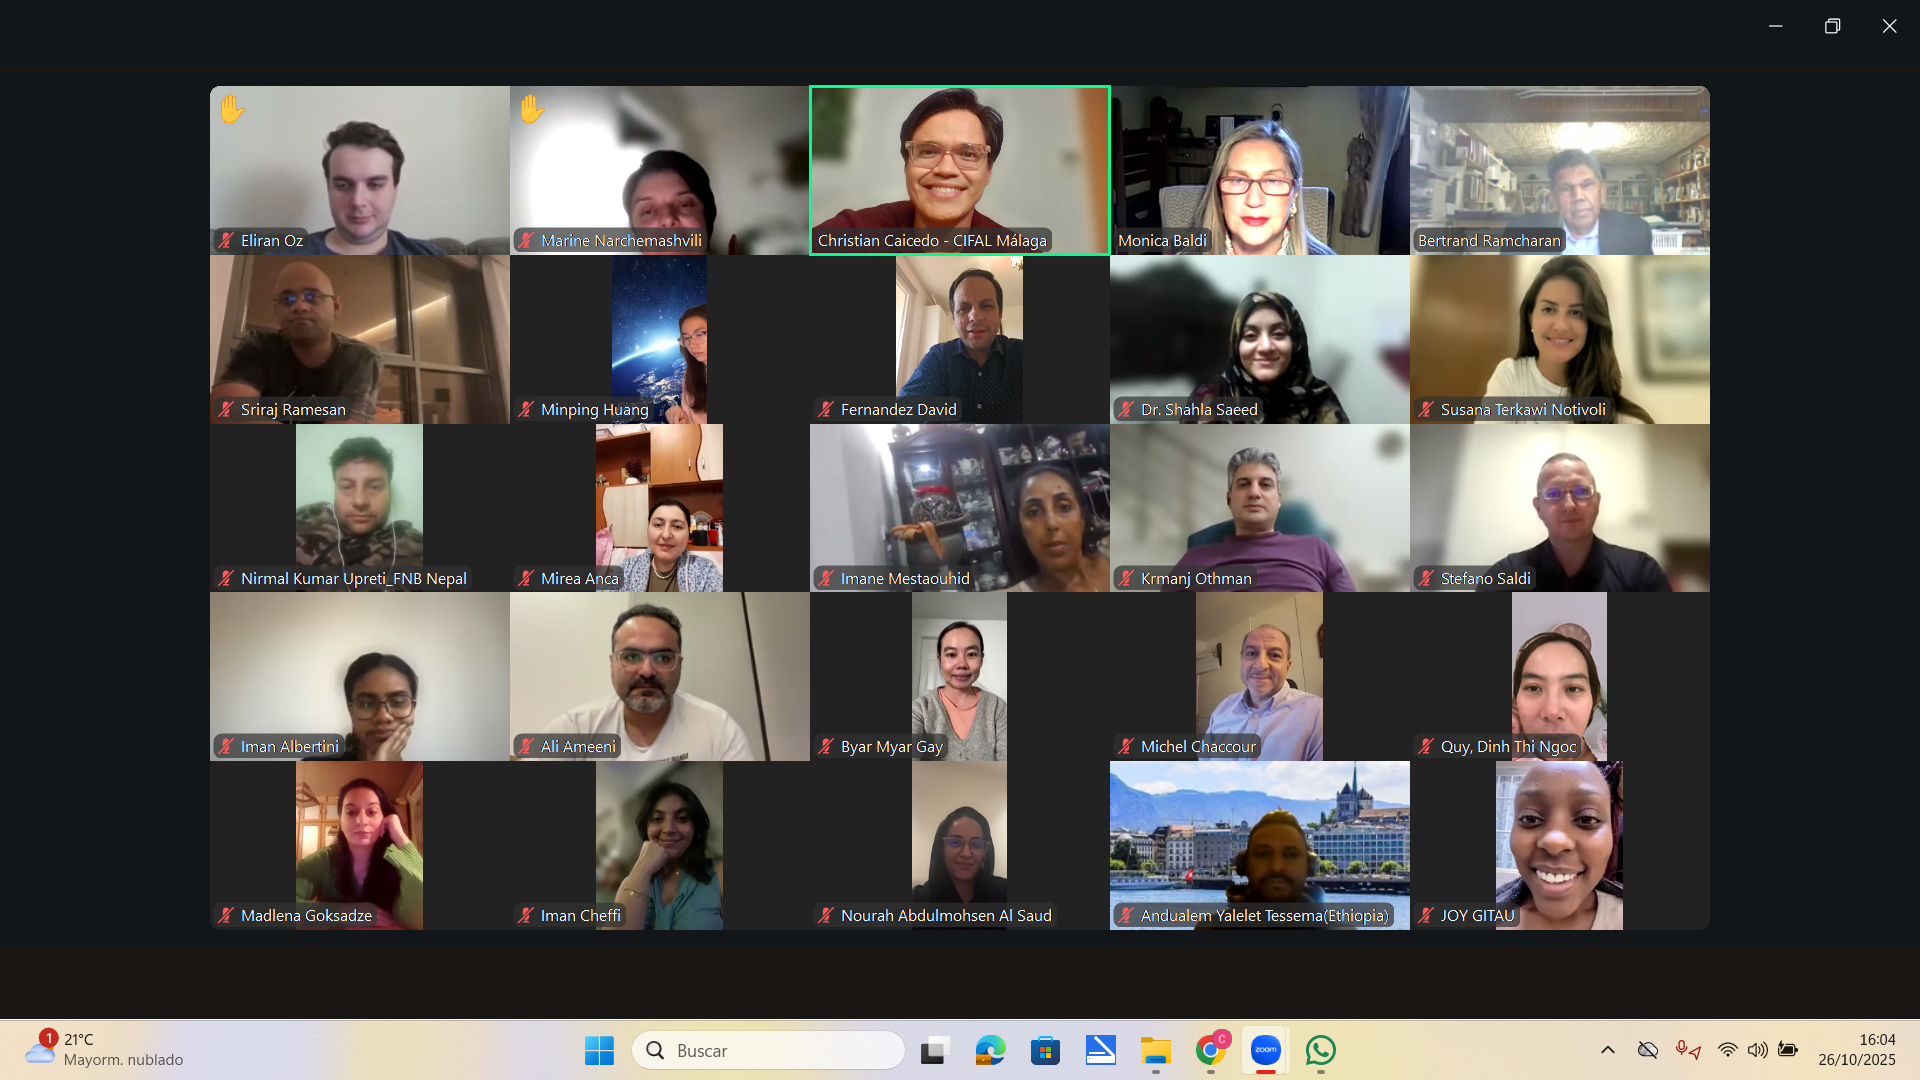Open Google Chrome from the taskbar

[x=1210, y=1050]
